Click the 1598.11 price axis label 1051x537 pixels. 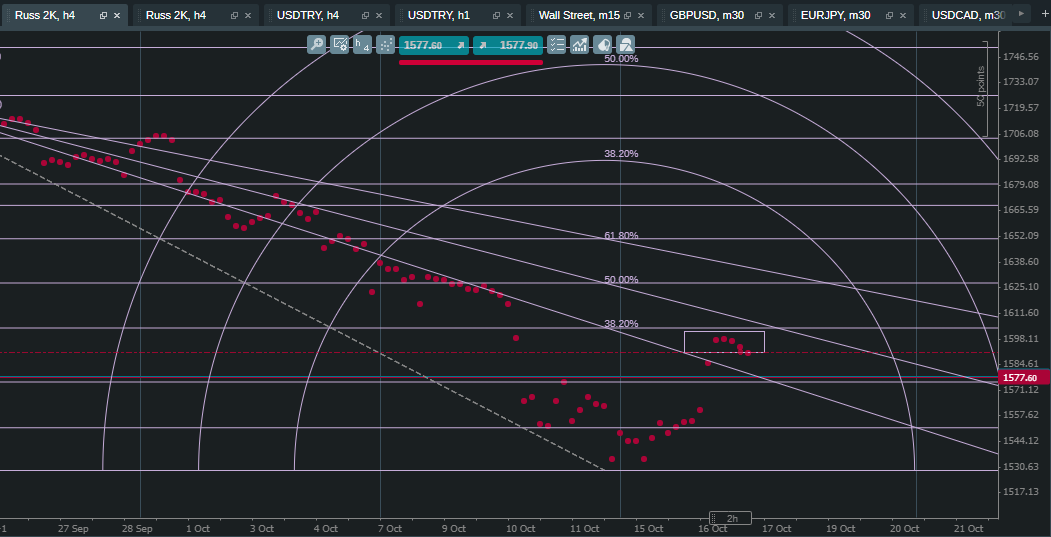pyautogui.click(x=1021, y=339)
